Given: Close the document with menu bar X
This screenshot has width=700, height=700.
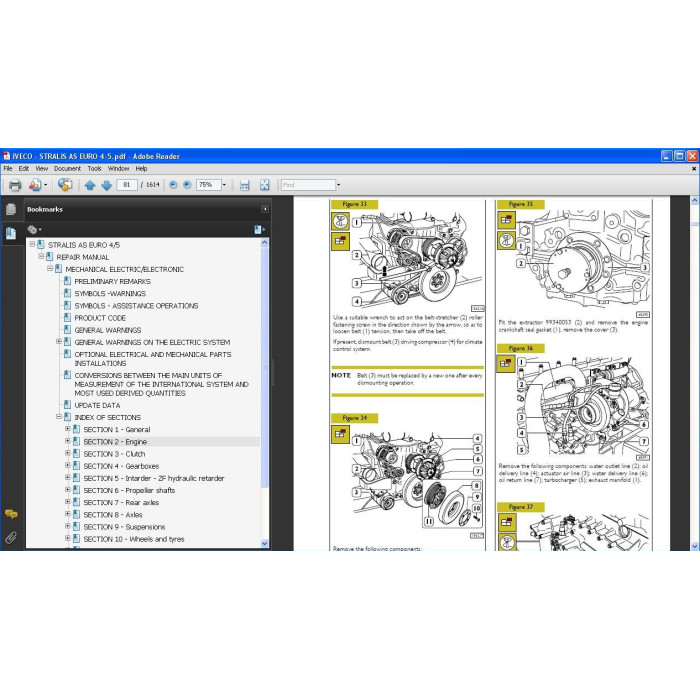Looking at the screenshot, I should (694, 169).
